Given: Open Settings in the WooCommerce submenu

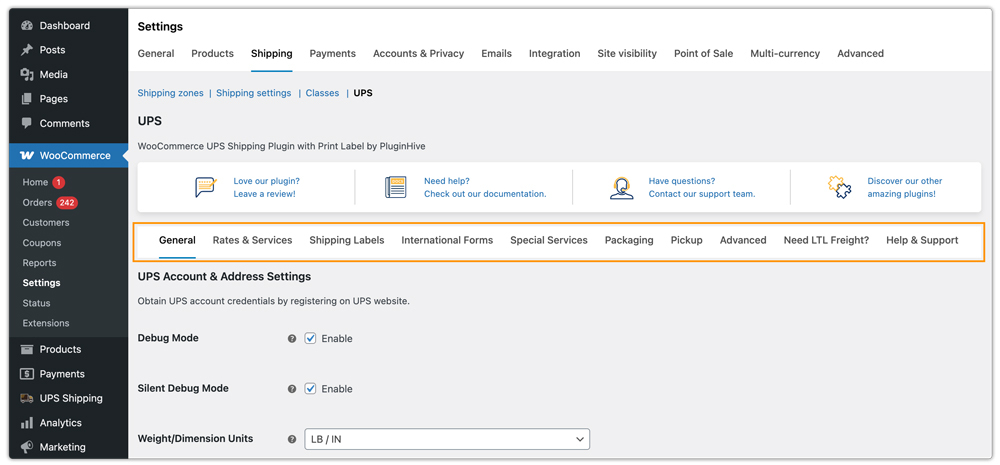Looking at the screenshot, I should (41, 283).
